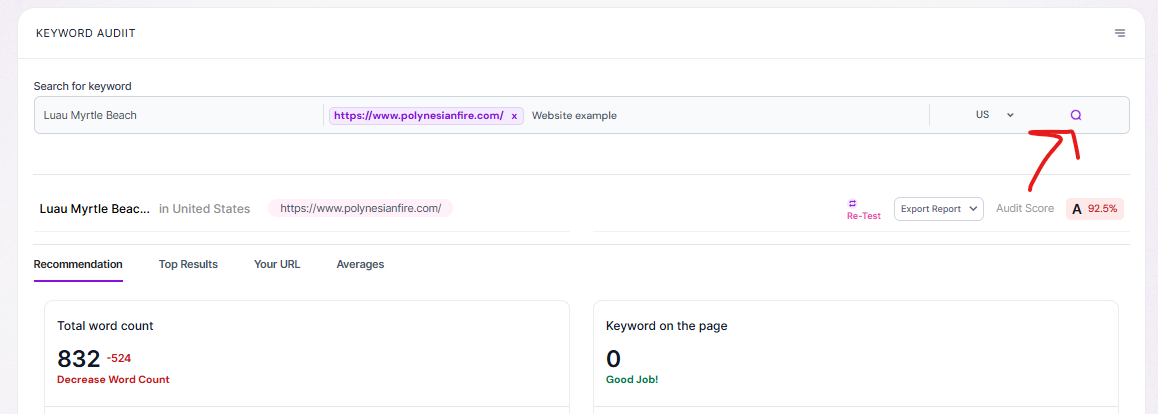Viewport: 1158px width, 414px height.
Task: Click the Search for keyword label
Action: pos(83,86)
